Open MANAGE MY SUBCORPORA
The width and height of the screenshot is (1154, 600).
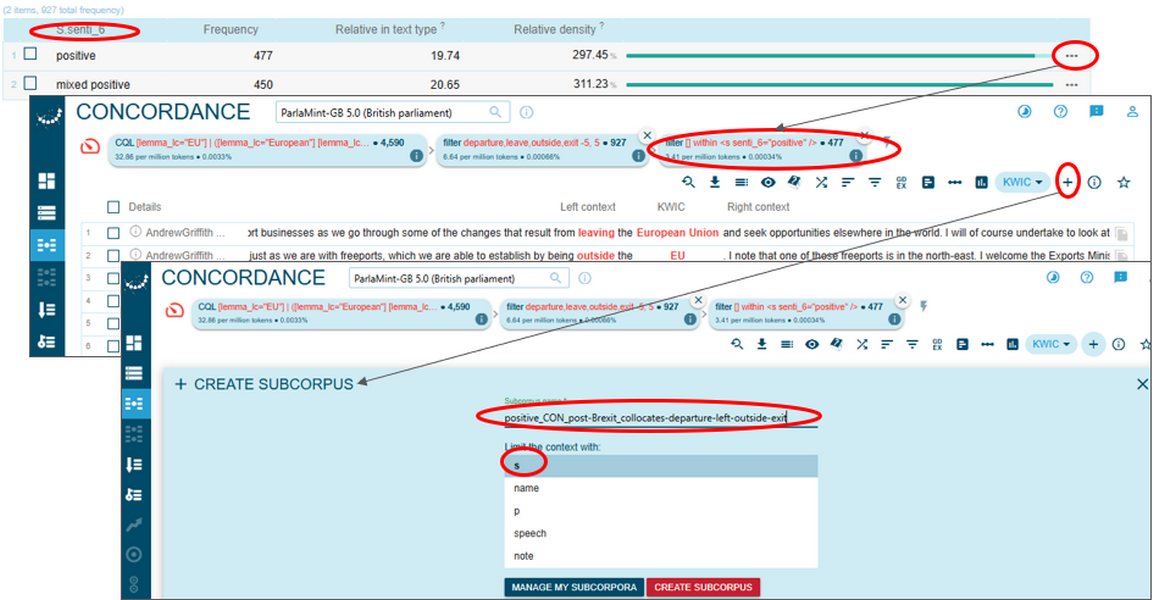pos(573,587)
